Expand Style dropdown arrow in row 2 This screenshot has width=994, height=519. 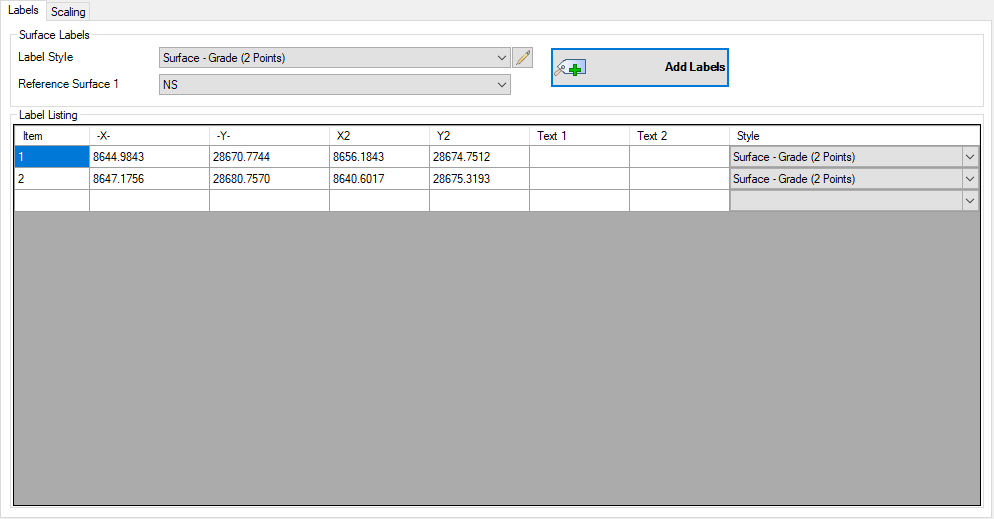pyautogui.click(x=969, y=179)
